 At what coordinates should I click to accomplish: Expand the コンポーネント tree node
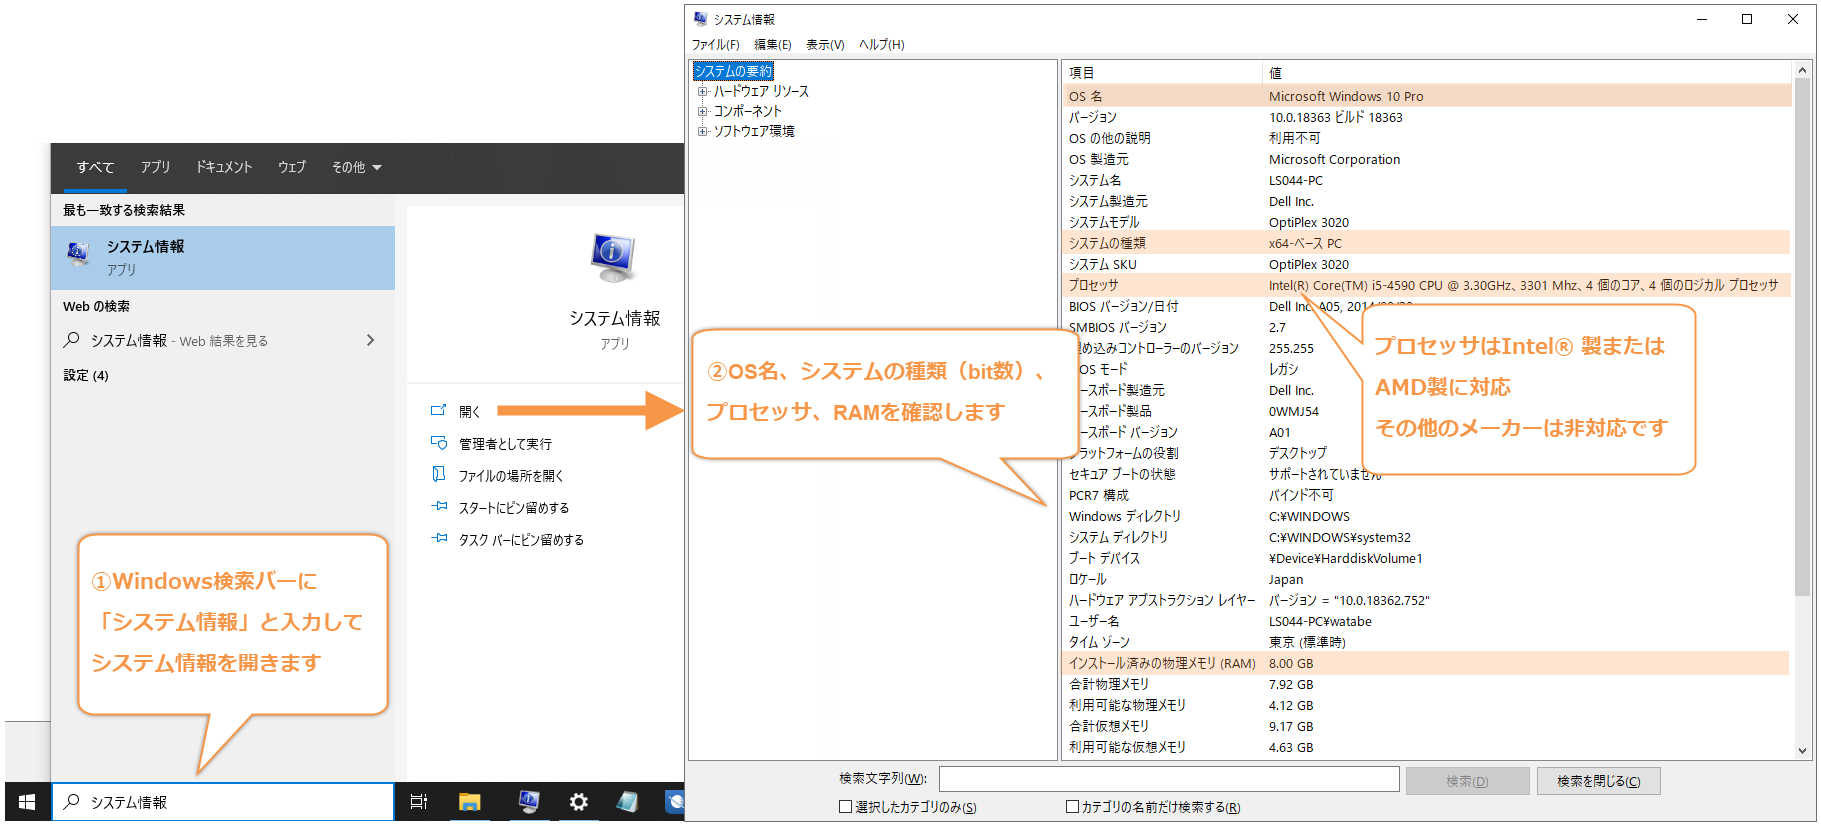pos(702,111)
